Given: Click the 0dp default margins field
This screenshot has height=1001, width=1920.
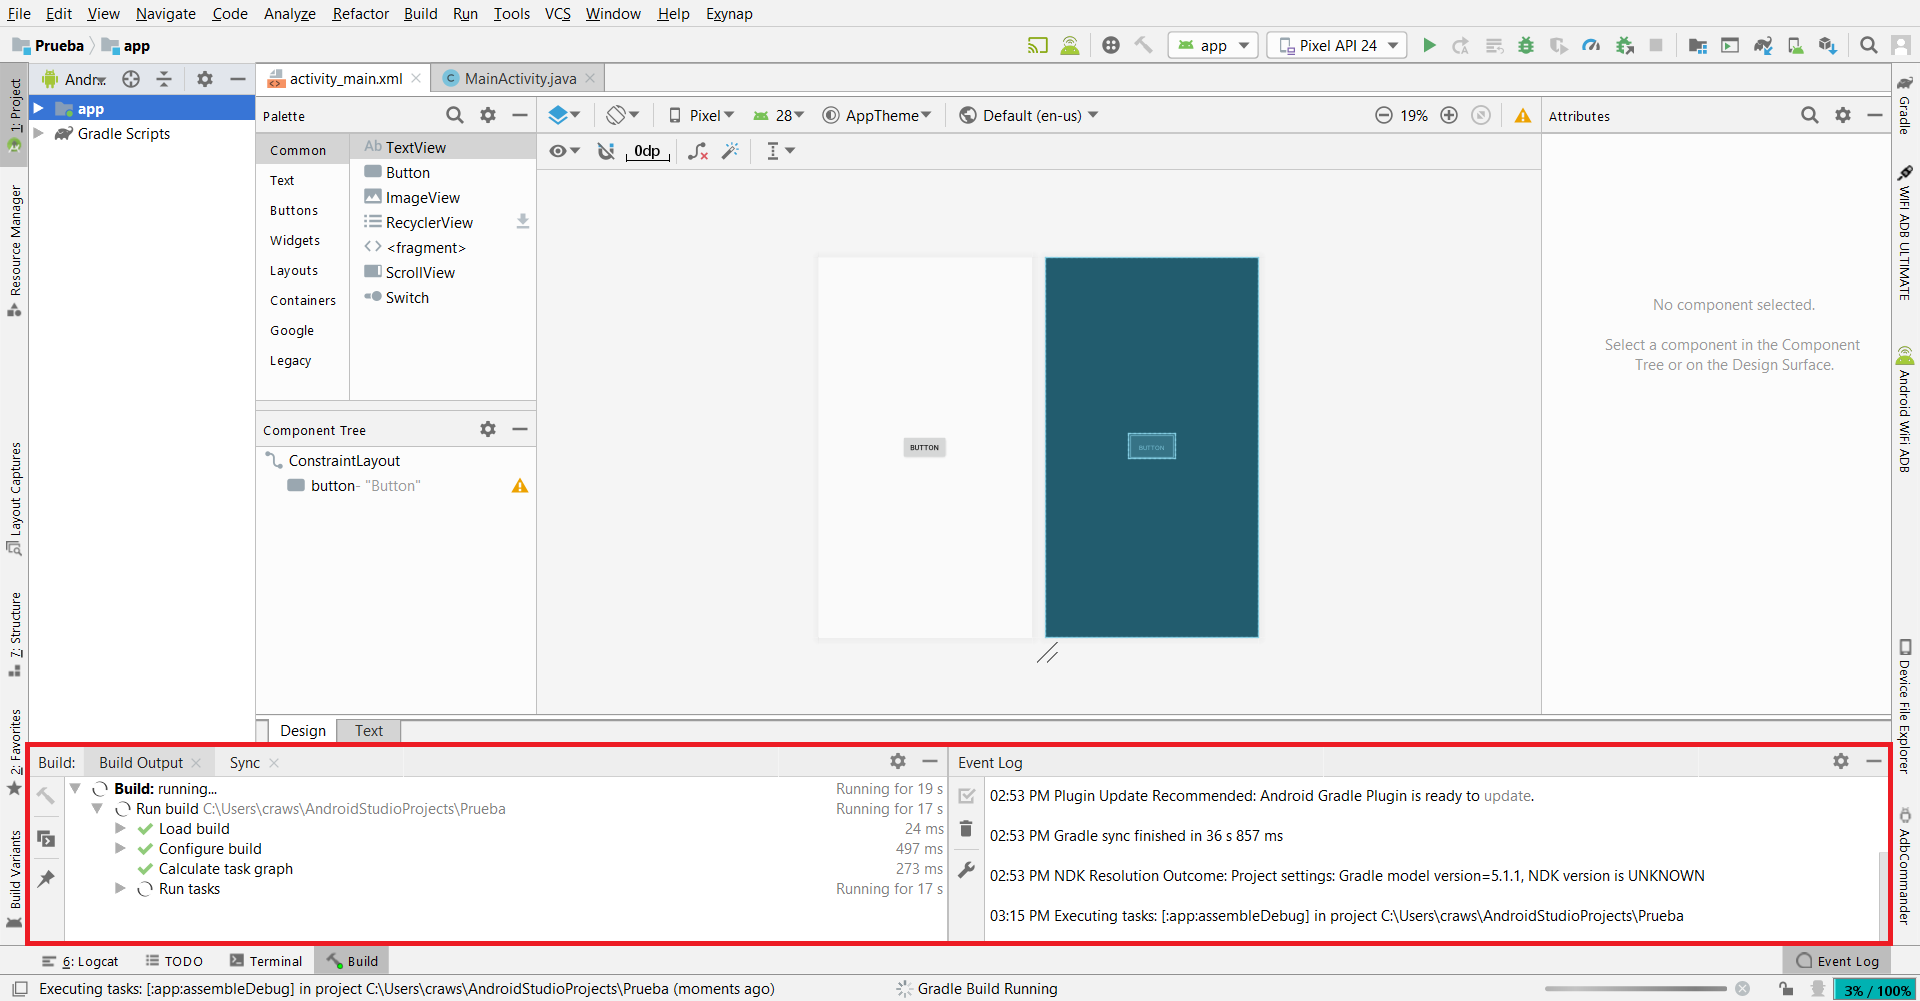Looking at the screenshot, I should (x=647, y=151).
